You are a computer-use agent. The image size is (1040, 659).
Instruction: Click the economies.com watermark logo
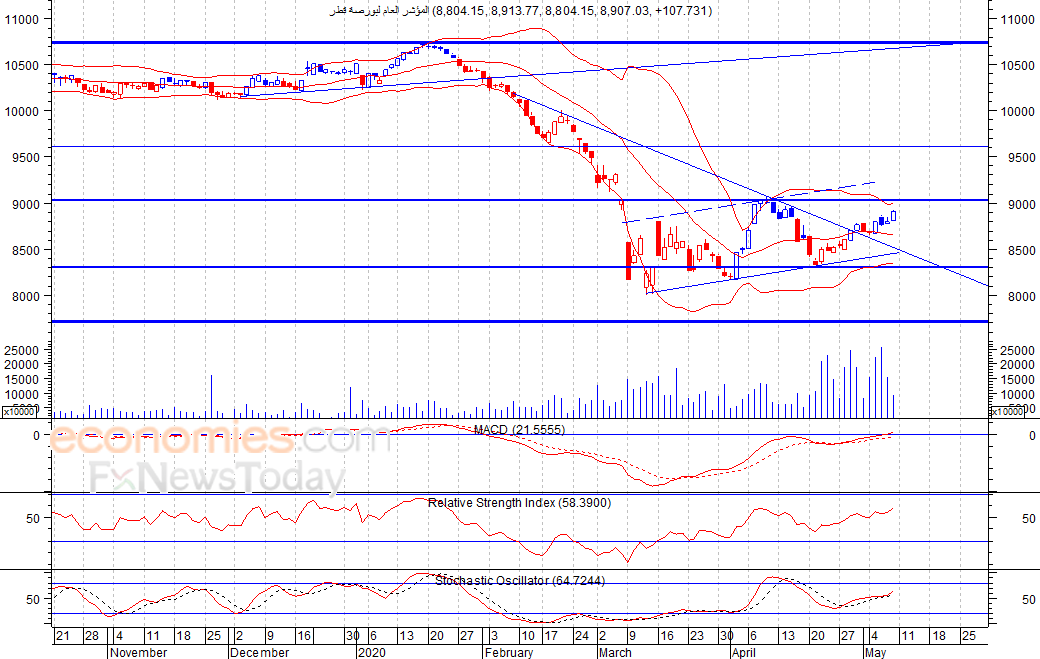221,438
